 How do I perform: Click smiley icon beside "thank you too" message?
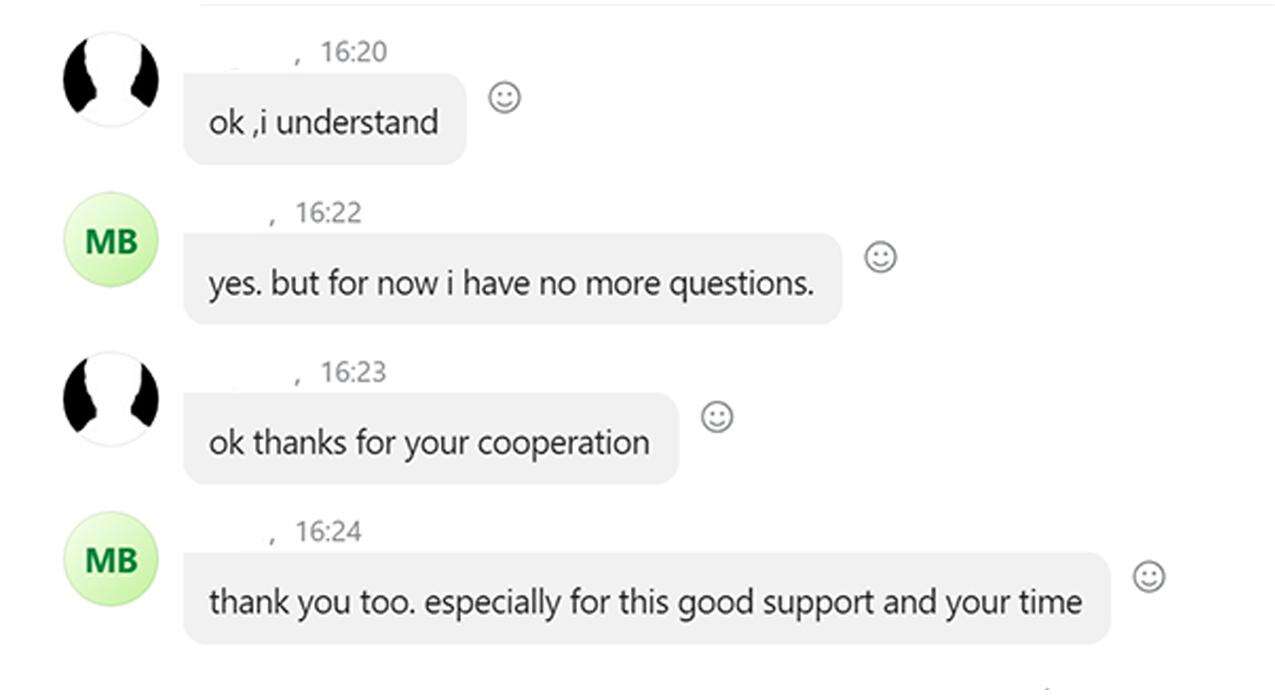[1149, 577]
